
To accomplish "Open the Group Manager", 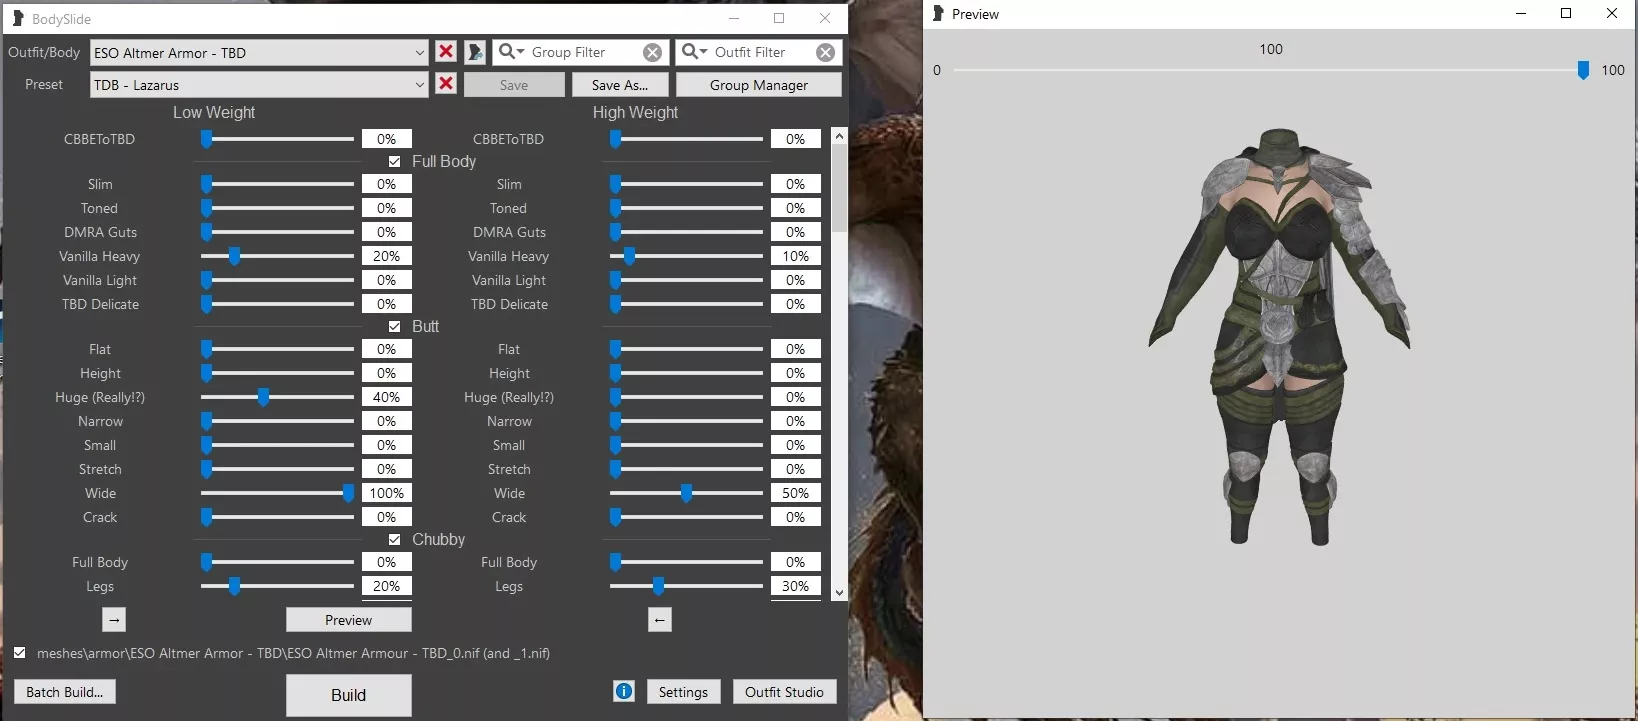I will 759,85.
